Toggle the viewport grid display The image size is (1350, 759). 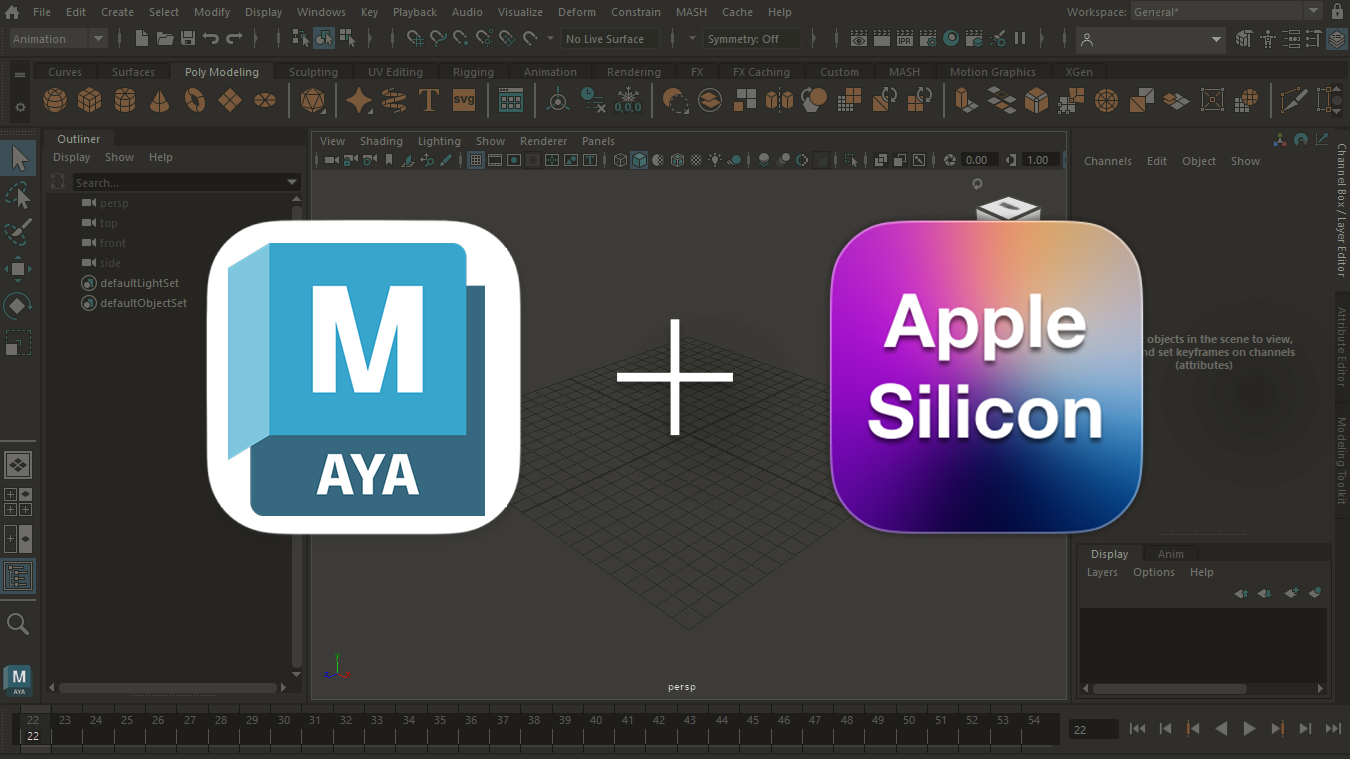(476, 160)
